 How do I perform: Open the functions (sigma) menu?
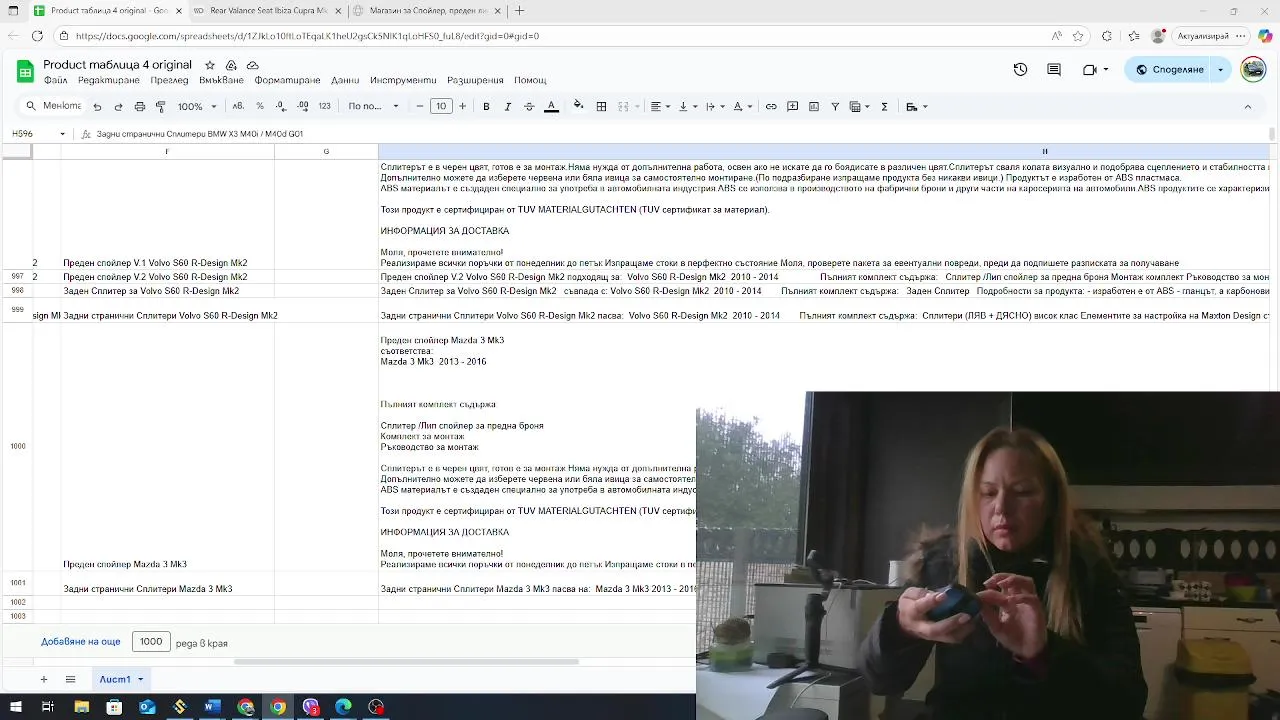884,107
